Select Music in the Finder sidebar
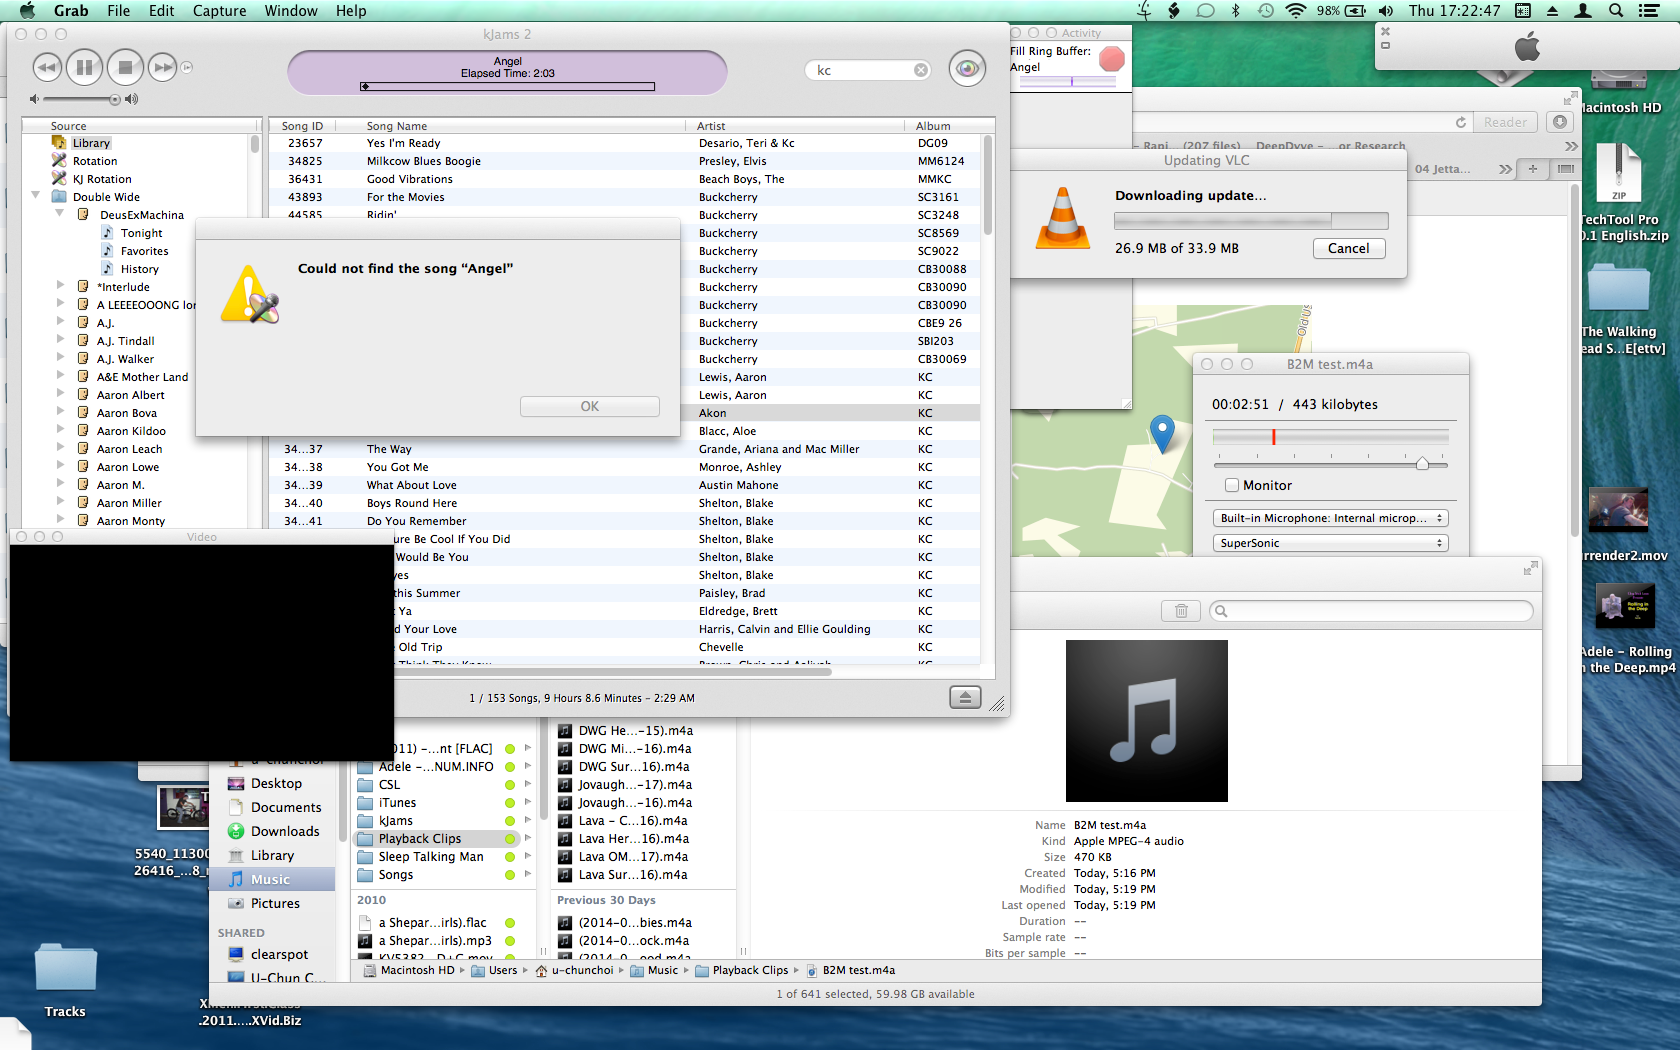 tap(270, 879)
